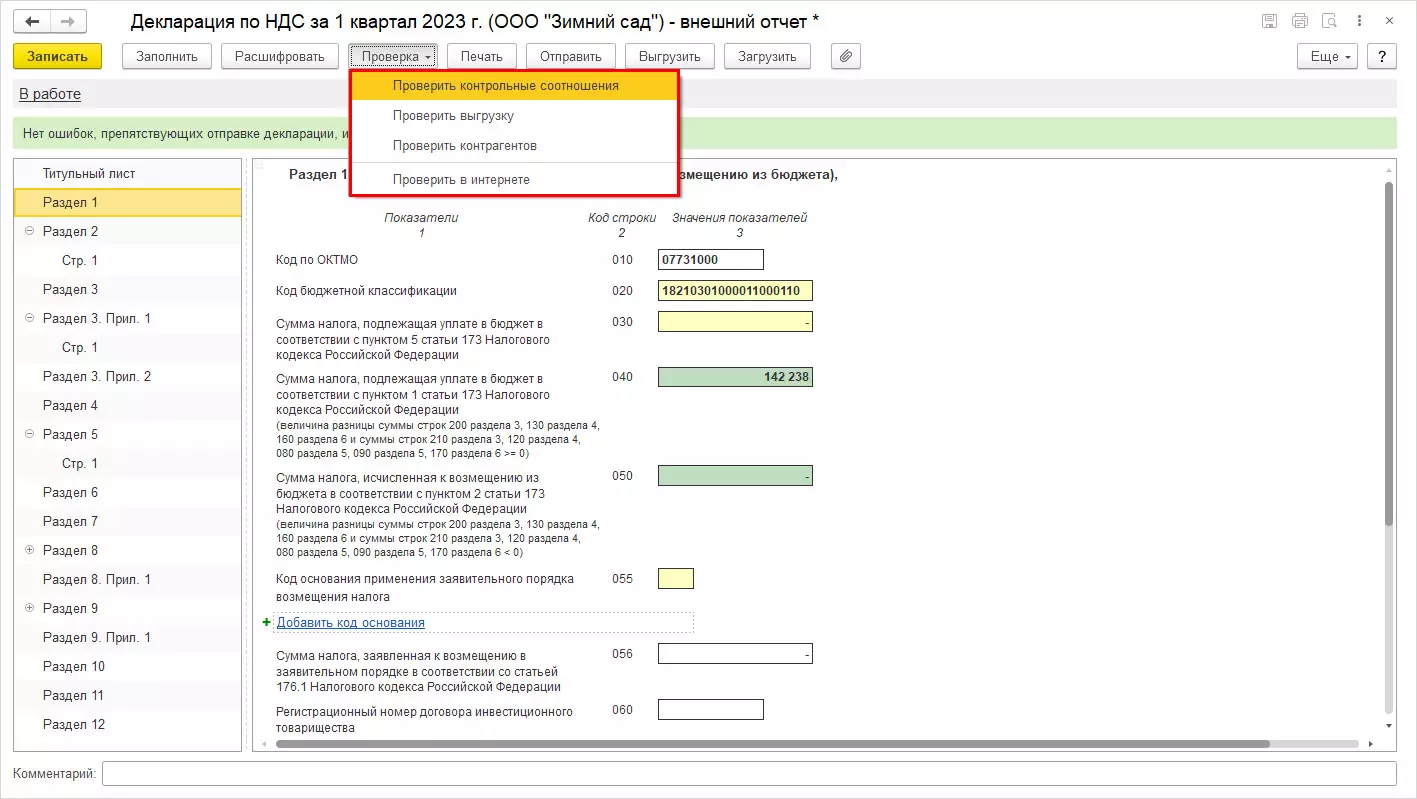Click the registration number field for line 060
Image resolution: width=1417 pixels, height=799 pixels.
711,710
